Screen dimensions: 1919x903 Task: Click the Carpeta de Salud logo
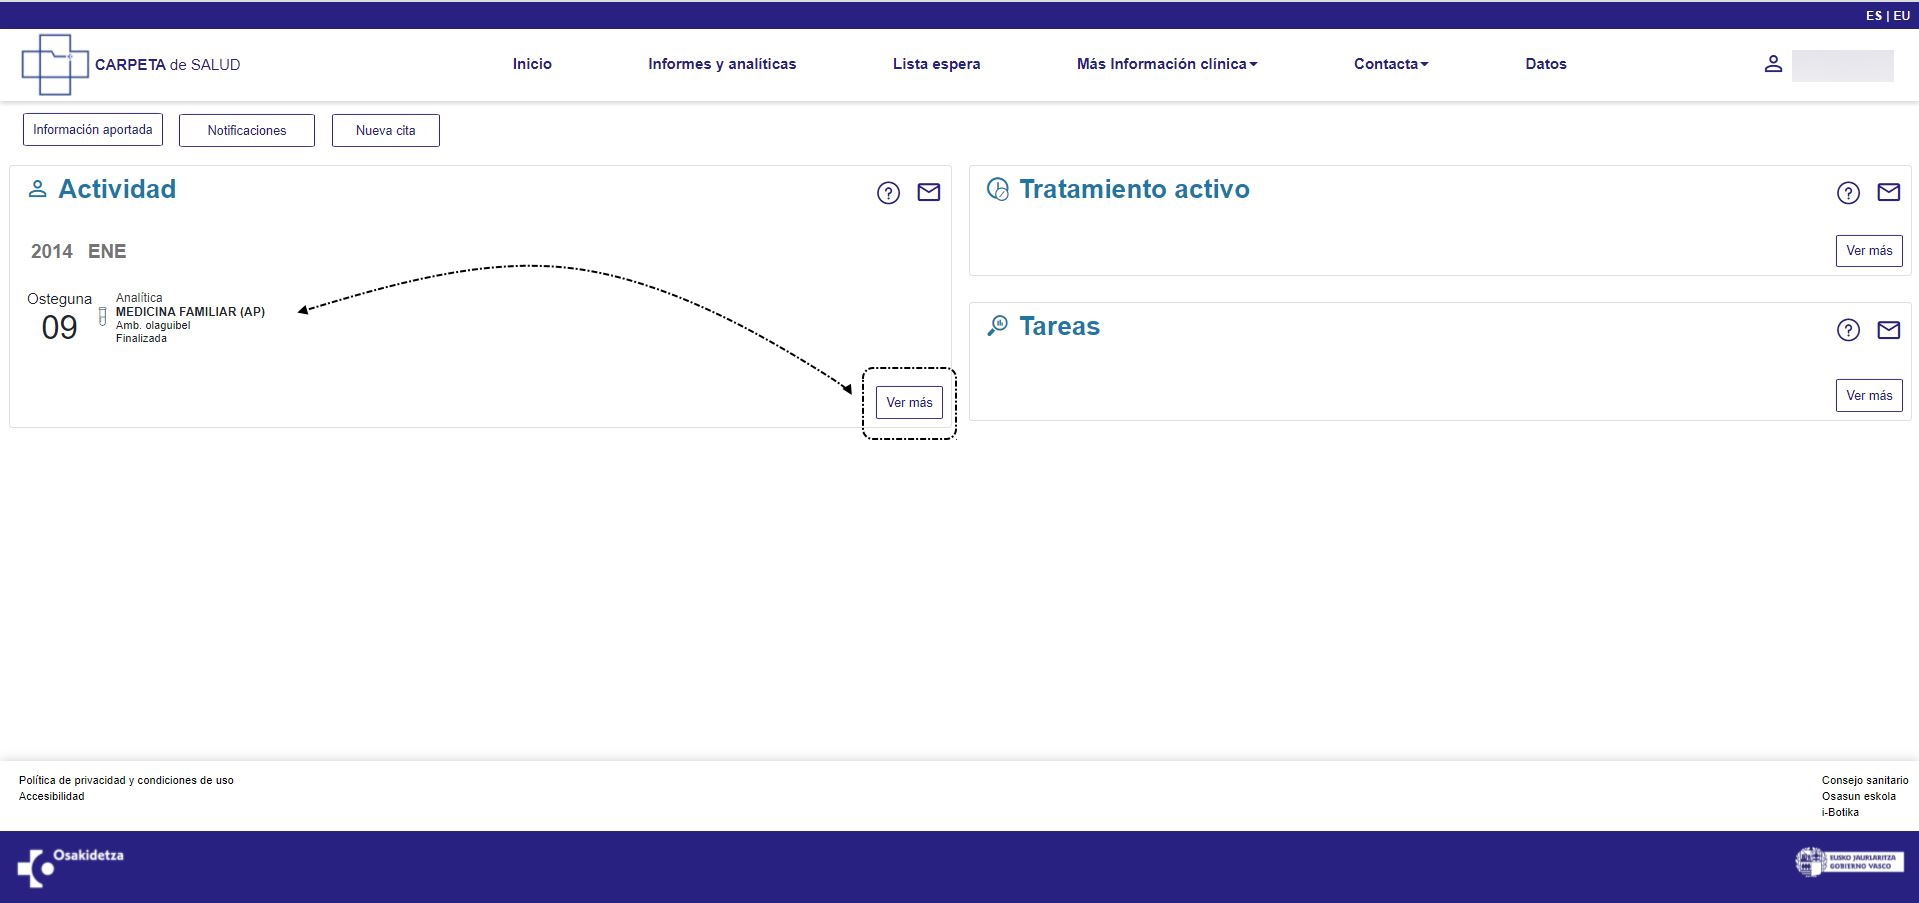tap(131, 64)
